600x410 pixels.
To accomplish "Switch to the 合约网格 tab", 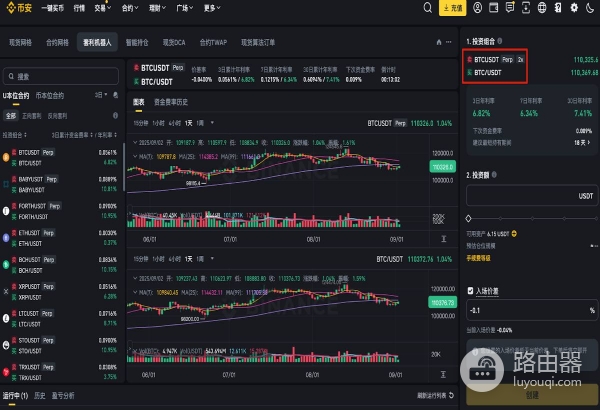I will (x=57, y=42).
